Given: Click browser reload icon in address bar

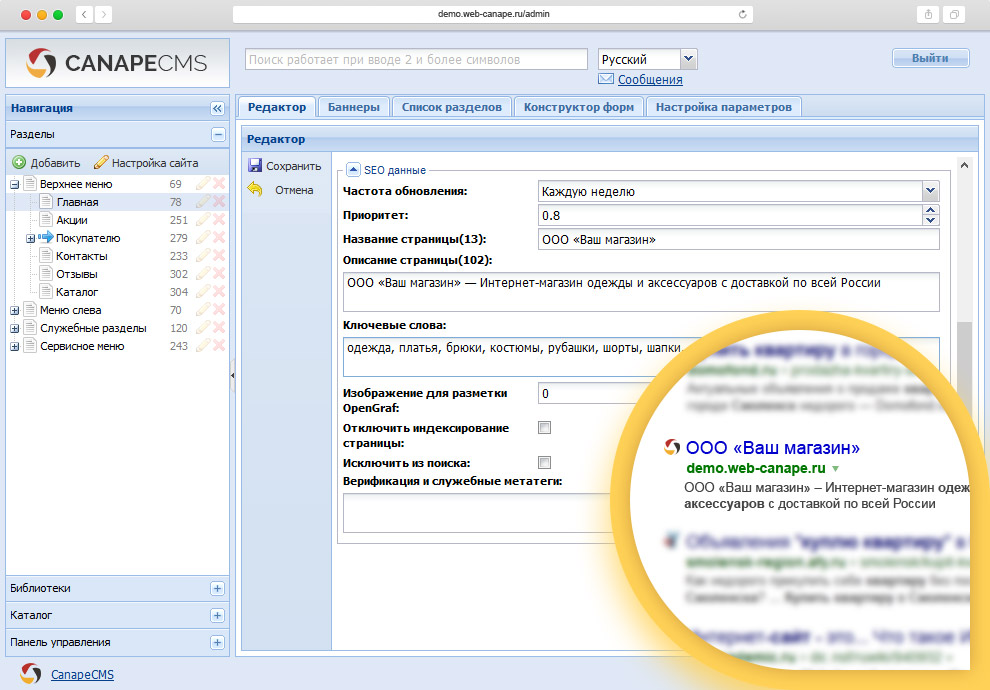Looking at the screenshot, I should point(742,14).
